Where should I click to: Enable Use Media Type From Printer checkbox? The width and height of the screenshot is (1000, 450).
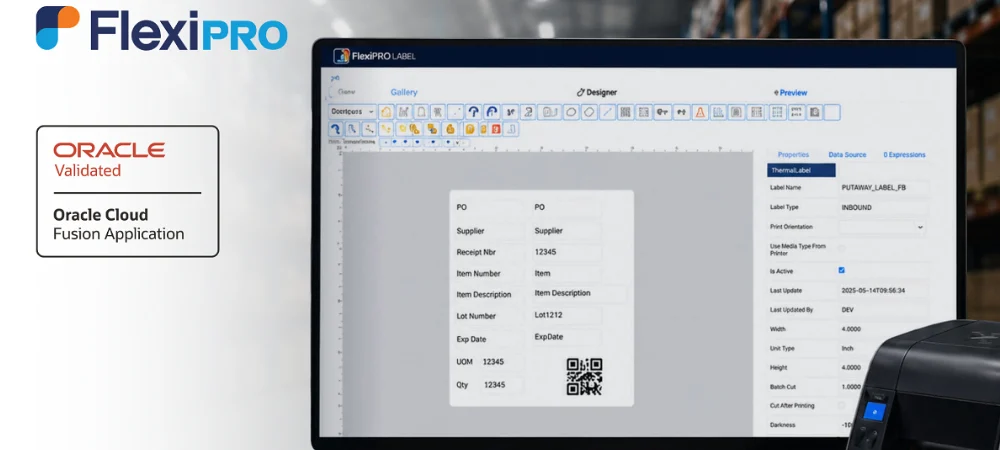tap(841, 249)
